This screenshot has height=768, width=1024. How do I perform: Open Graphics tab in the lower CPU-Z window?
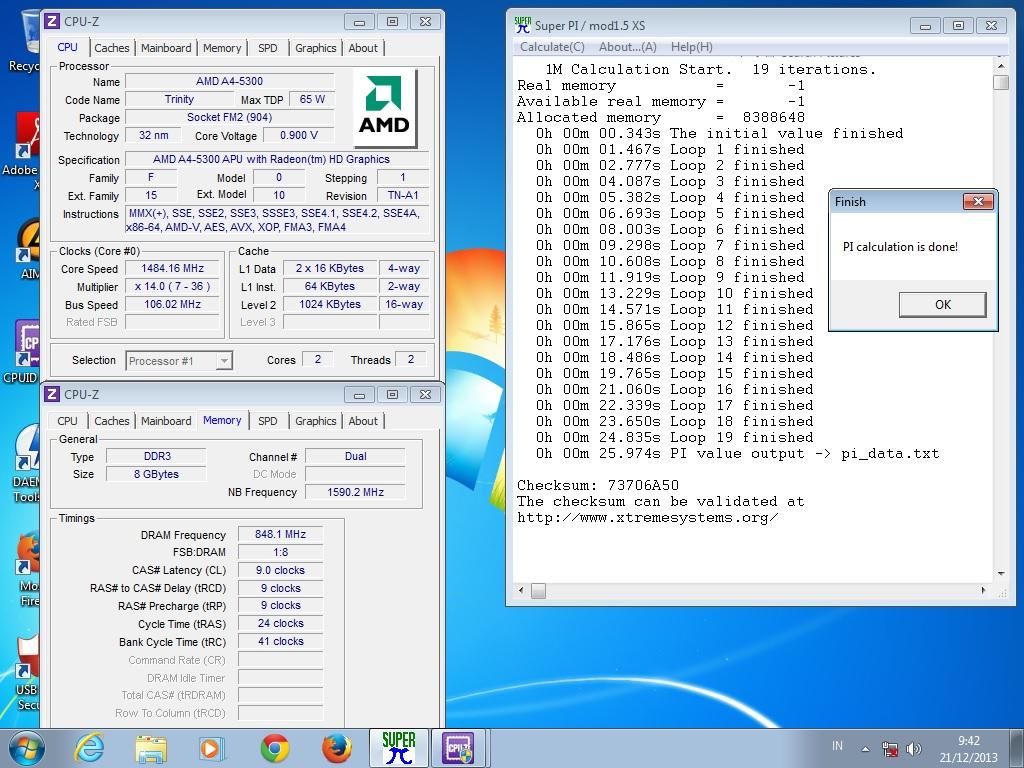click(315, 421)
